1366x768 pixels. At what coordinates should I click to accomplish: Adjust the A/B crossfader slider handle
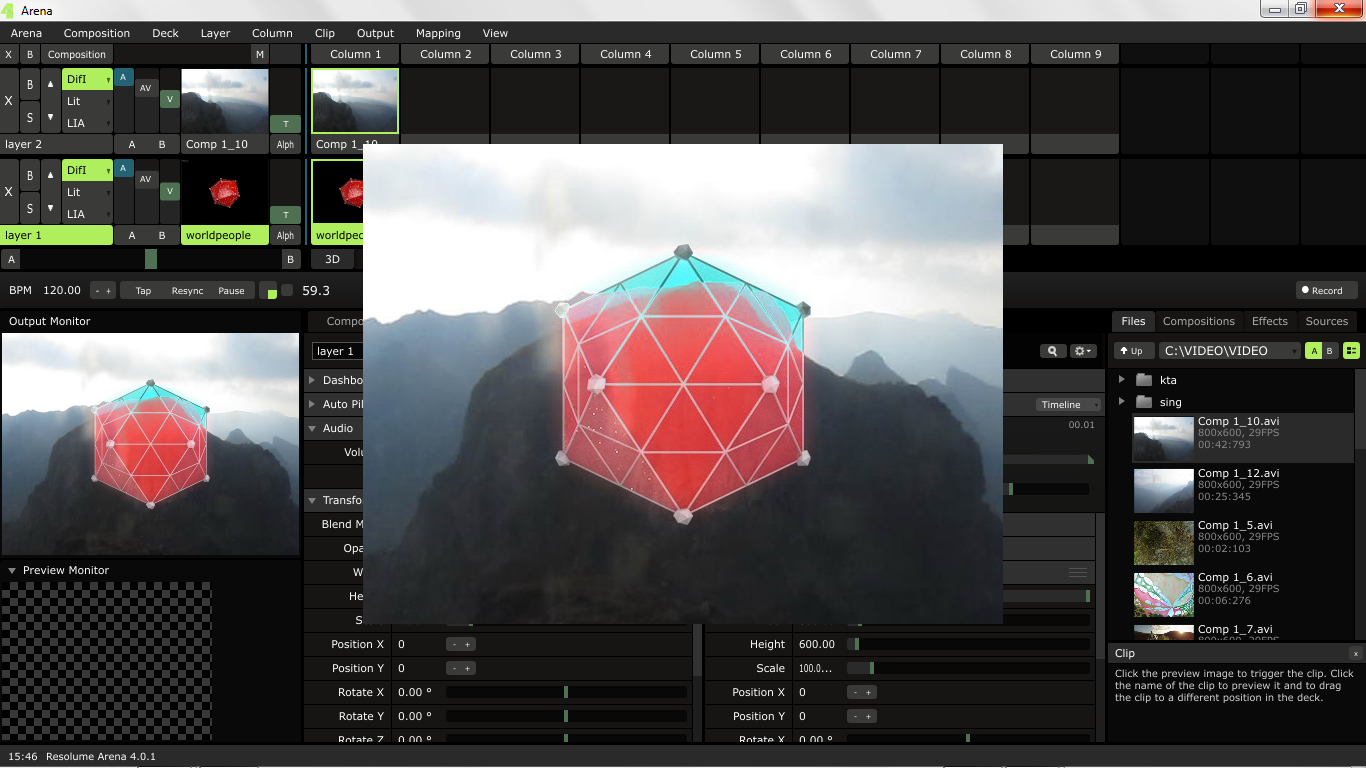point(151,259)
